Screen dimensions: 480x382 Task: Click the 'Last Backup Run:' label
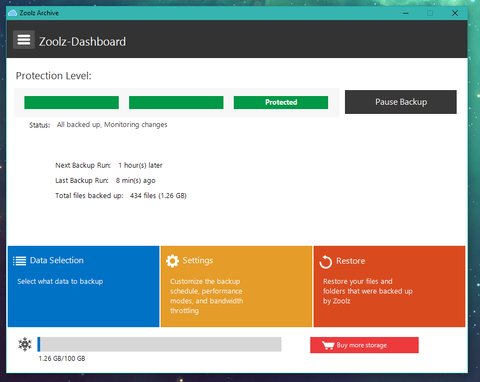click(82, 181)
